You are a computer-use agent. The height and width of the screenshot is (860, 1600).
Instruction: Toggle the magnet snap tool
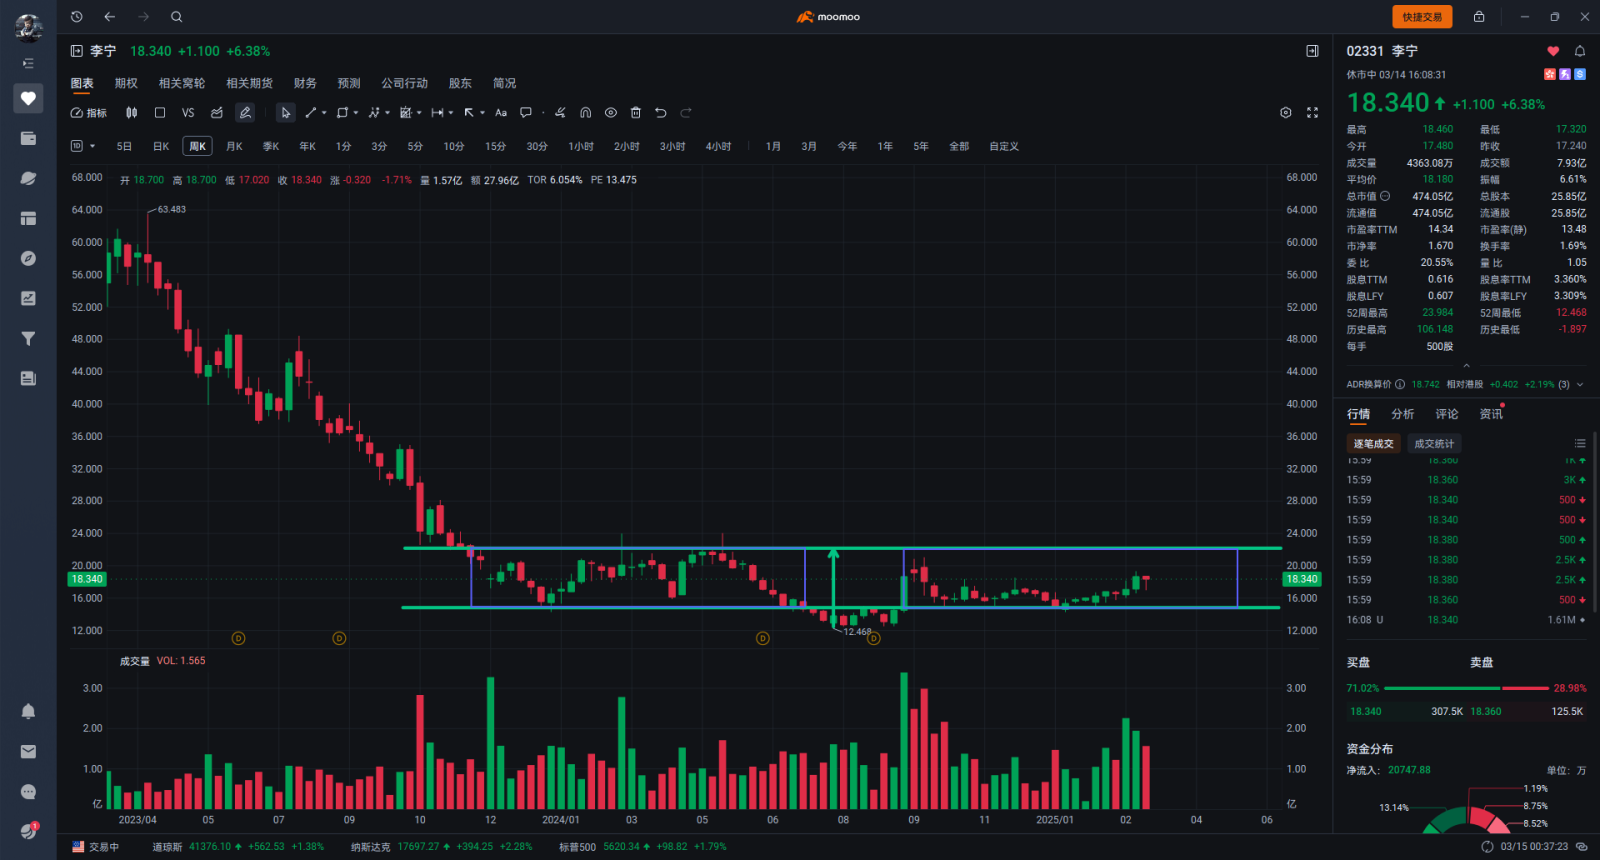pos(586,113)
